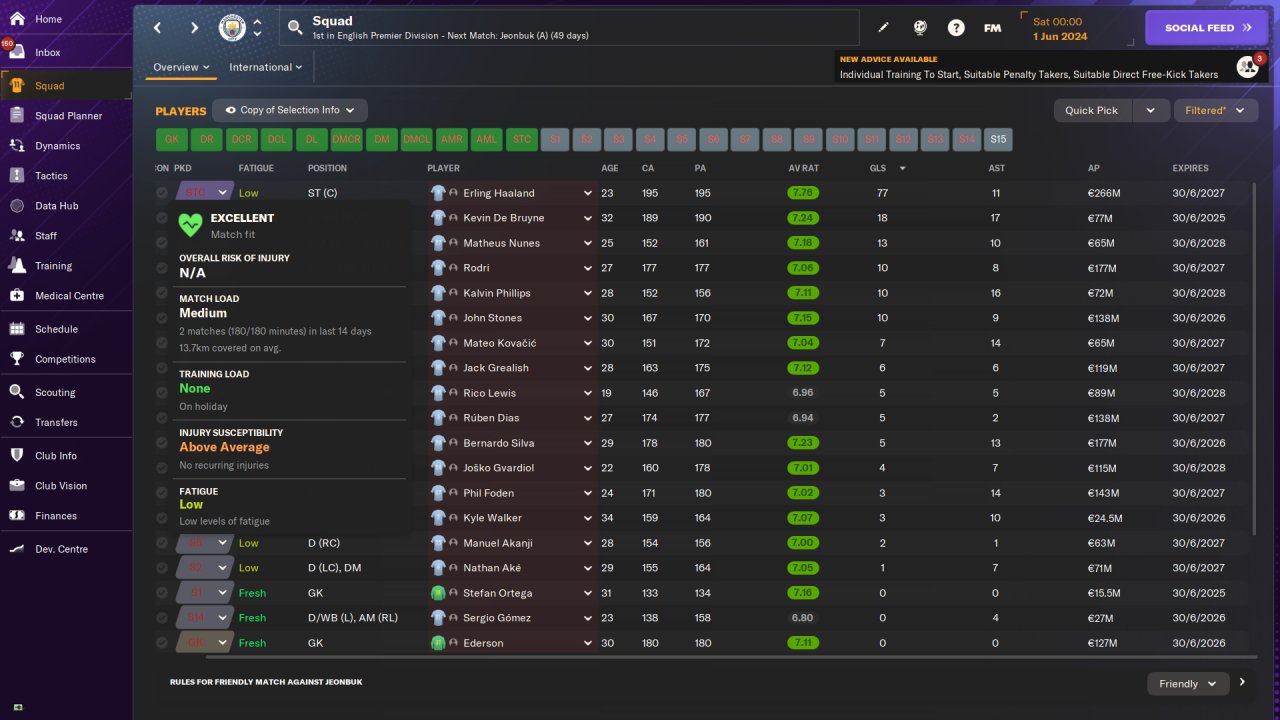
Task: Open the International tab menu
Action: [266, 67]
